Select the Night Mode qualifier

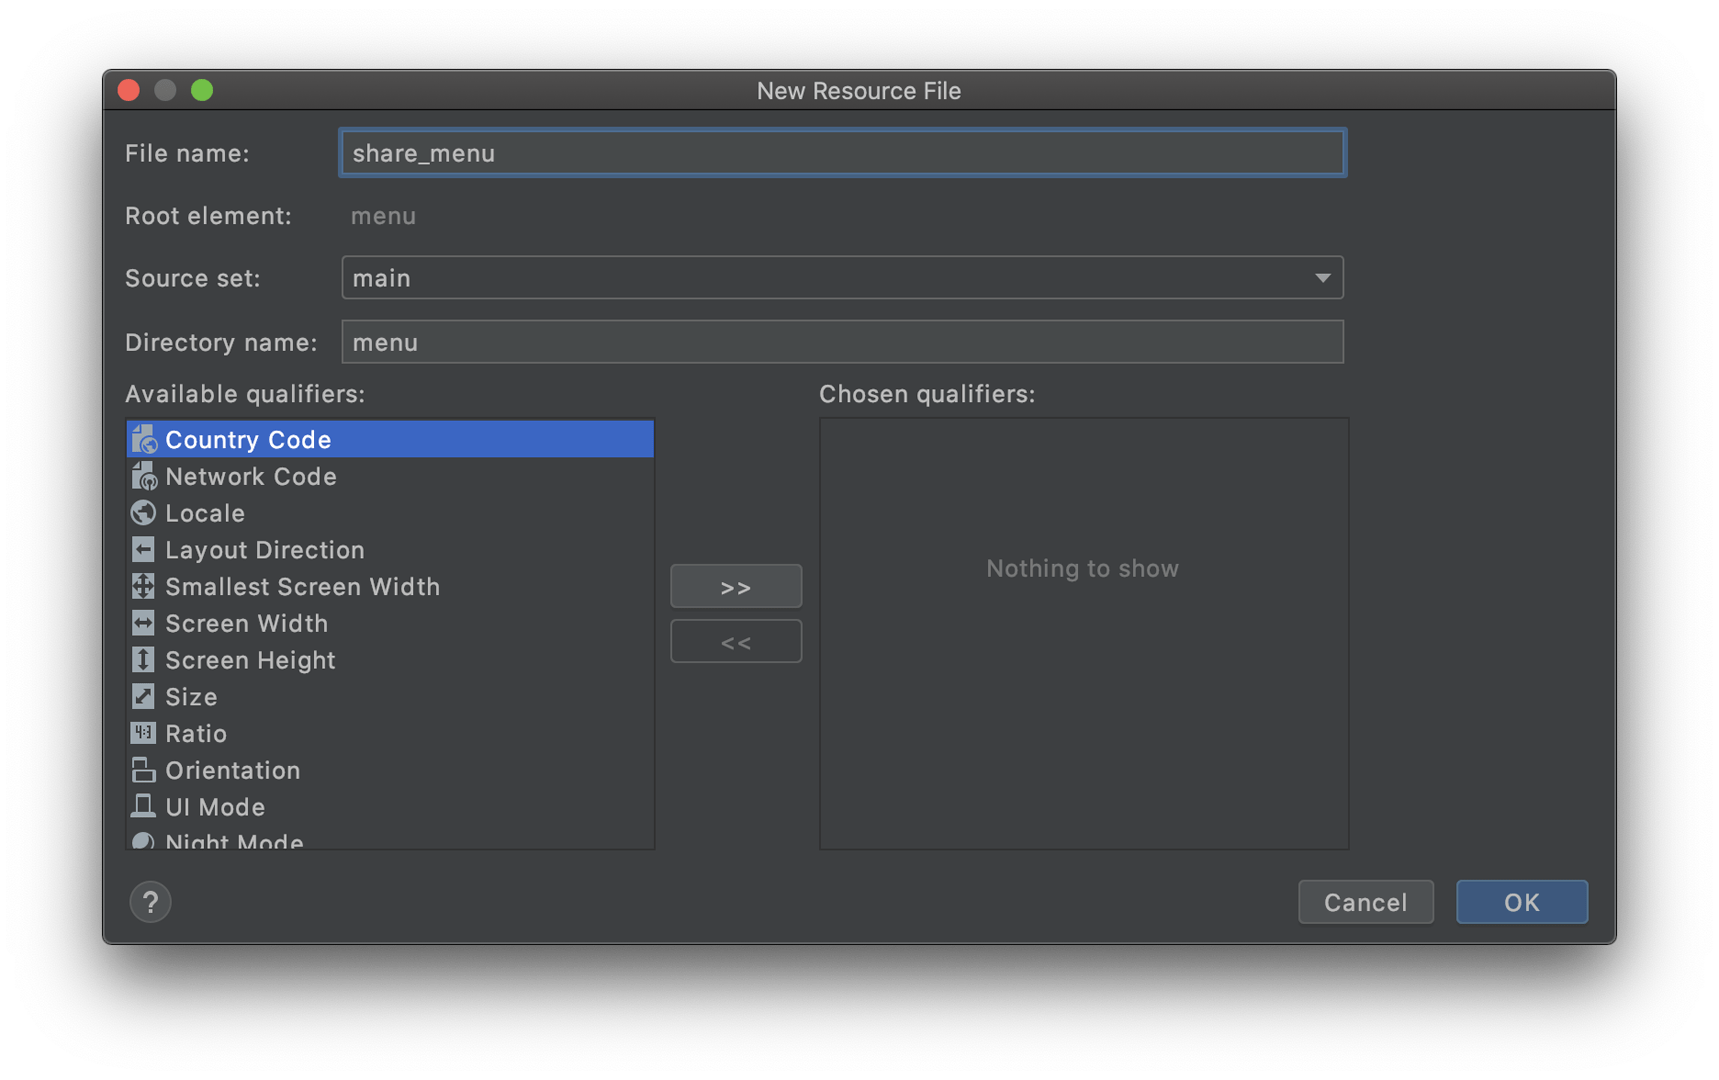(x=390, y=838)
